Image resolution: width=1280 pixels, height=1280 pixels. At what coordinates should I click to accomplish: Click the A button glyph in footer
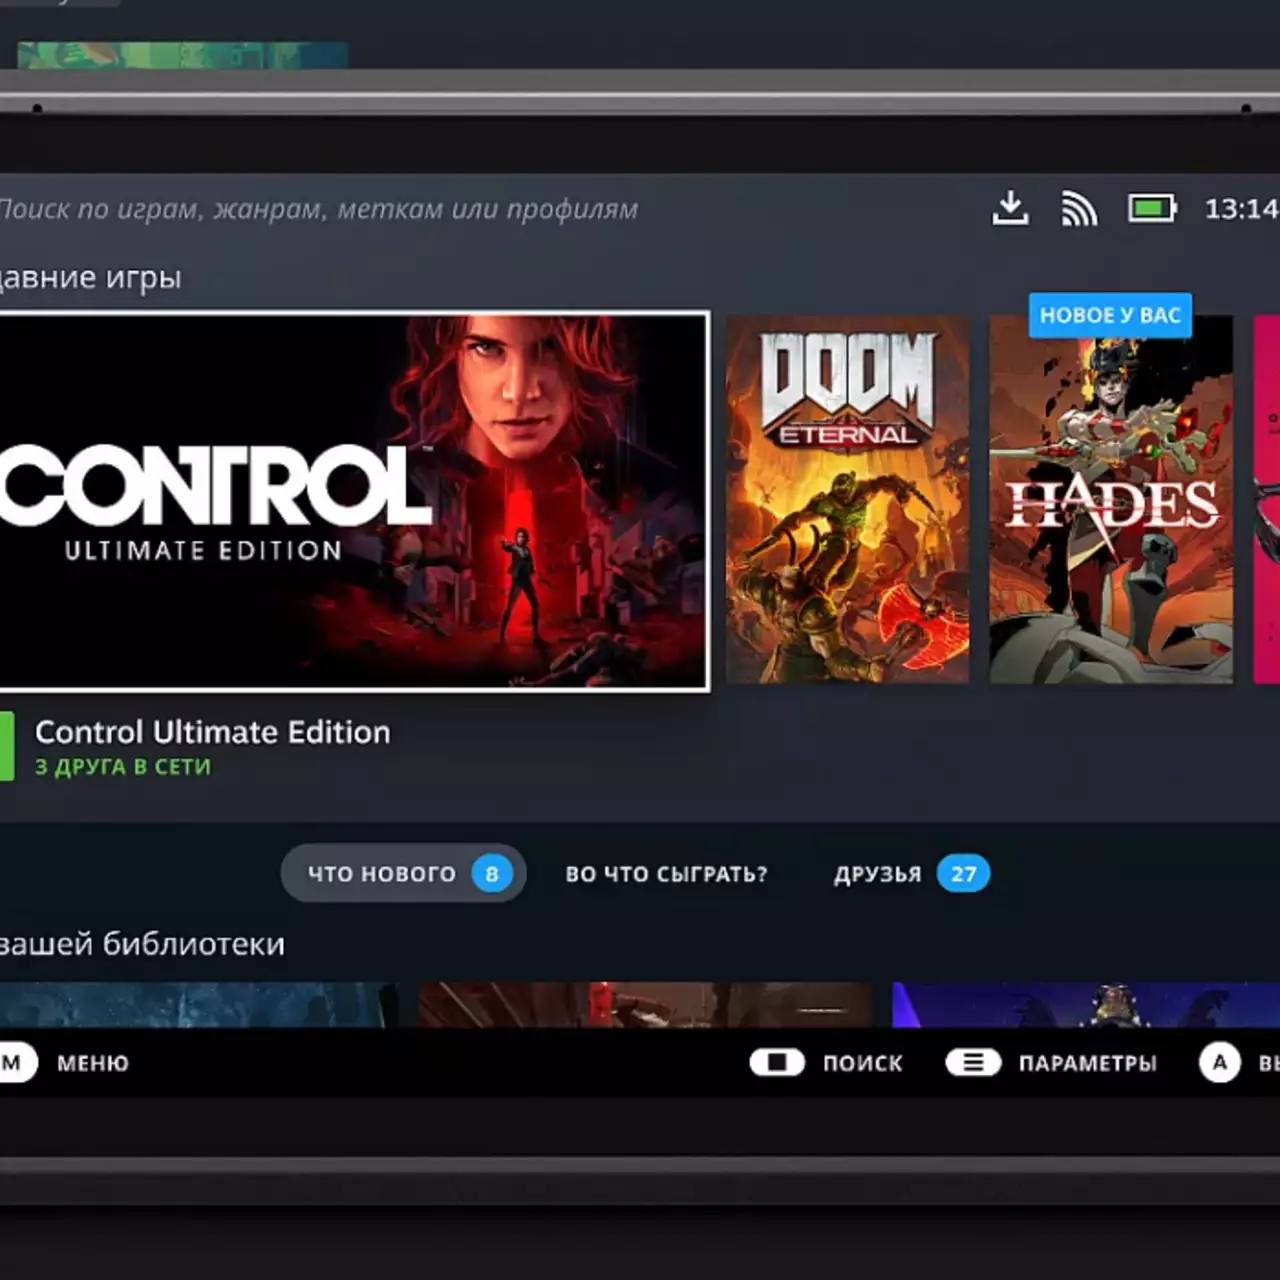(1220, 1063)
